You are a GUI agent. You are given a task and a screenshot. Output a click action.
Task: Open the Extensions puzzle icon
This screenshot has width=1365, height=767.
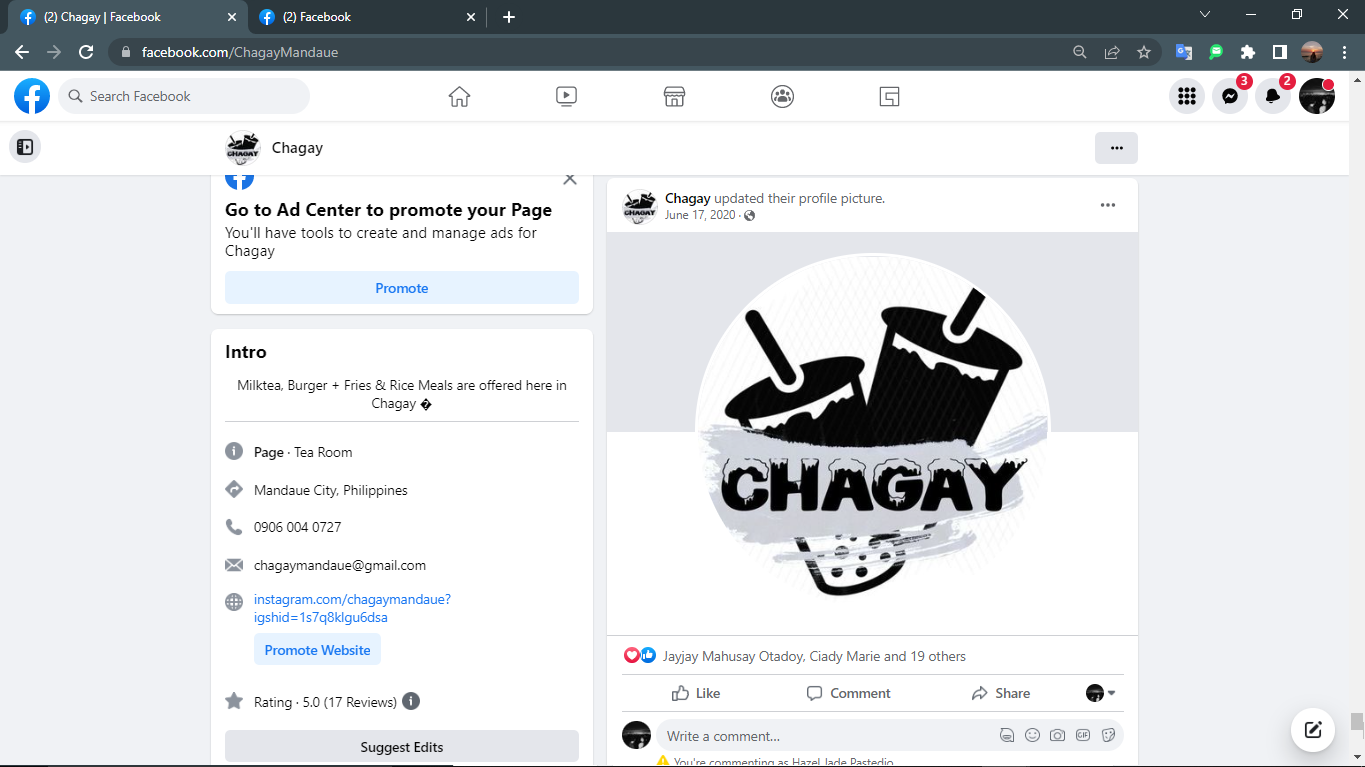coord(1248,52)
